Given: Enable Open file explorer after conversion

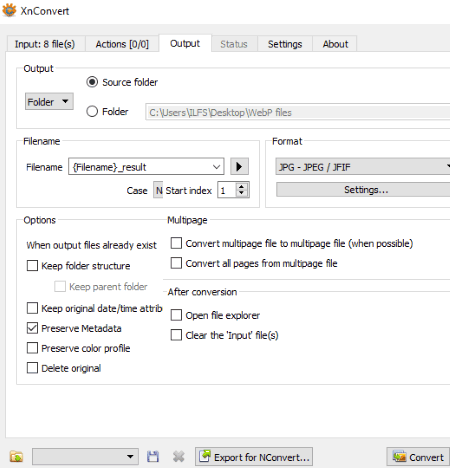Looking at the screenshot, I should 176,315.
